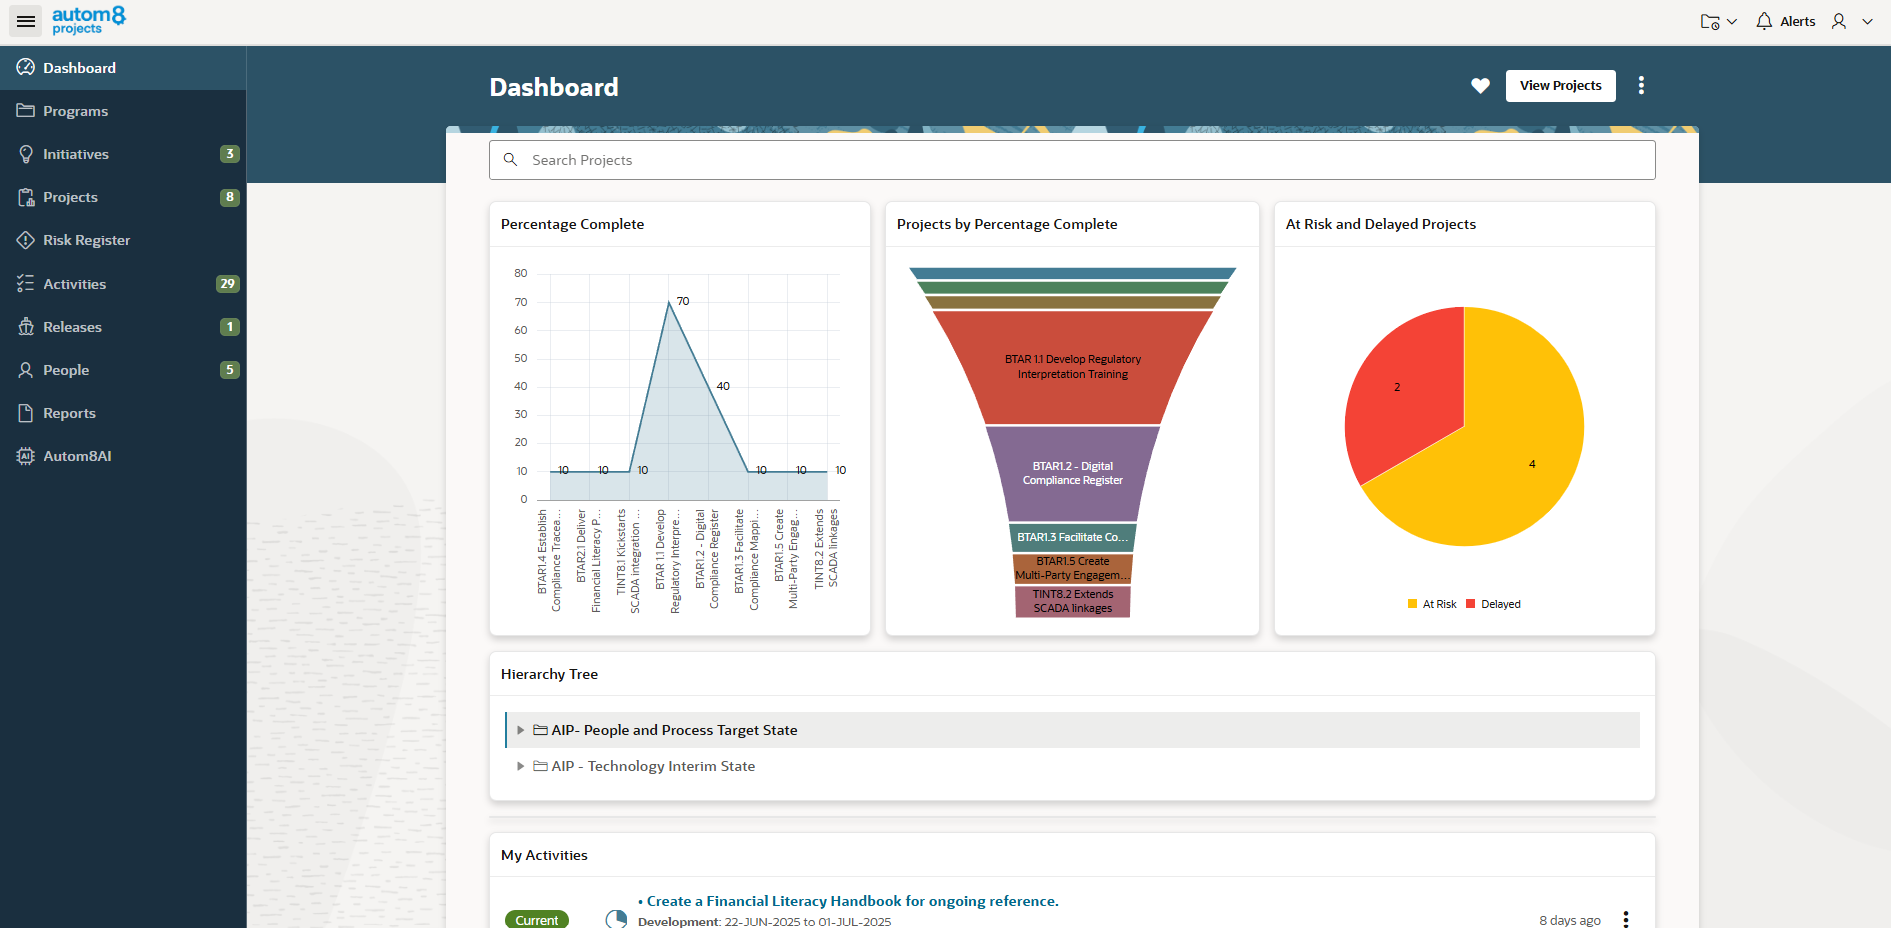Screen dimensions: 1891x928
Task: Go to Projects in the sidebar
Action: point(71,197)
